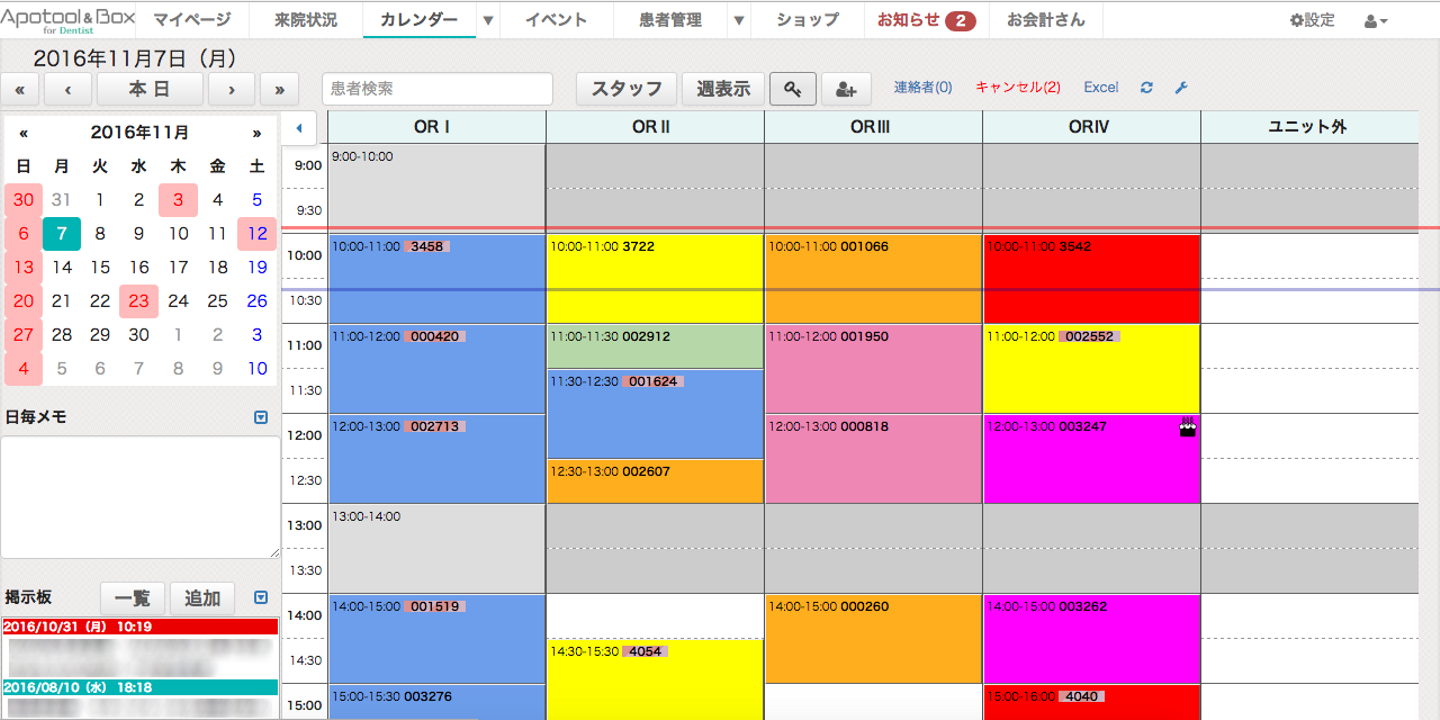The height and width of the screenshot is (720, 1440).
Task: Go to previous day with single-left arrow
Action: click(68, 89)
